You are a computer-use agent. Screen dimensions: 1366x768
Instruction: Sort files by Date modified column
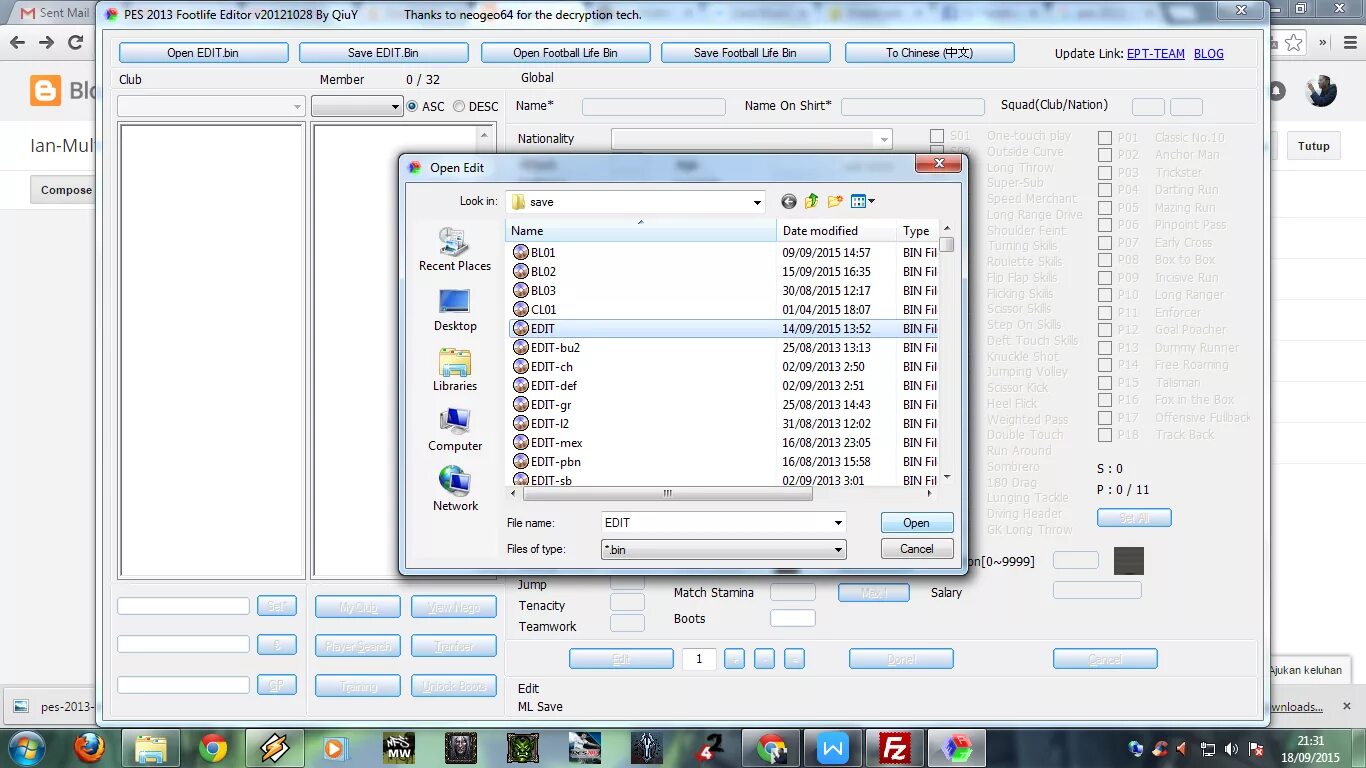pos(837,231)
